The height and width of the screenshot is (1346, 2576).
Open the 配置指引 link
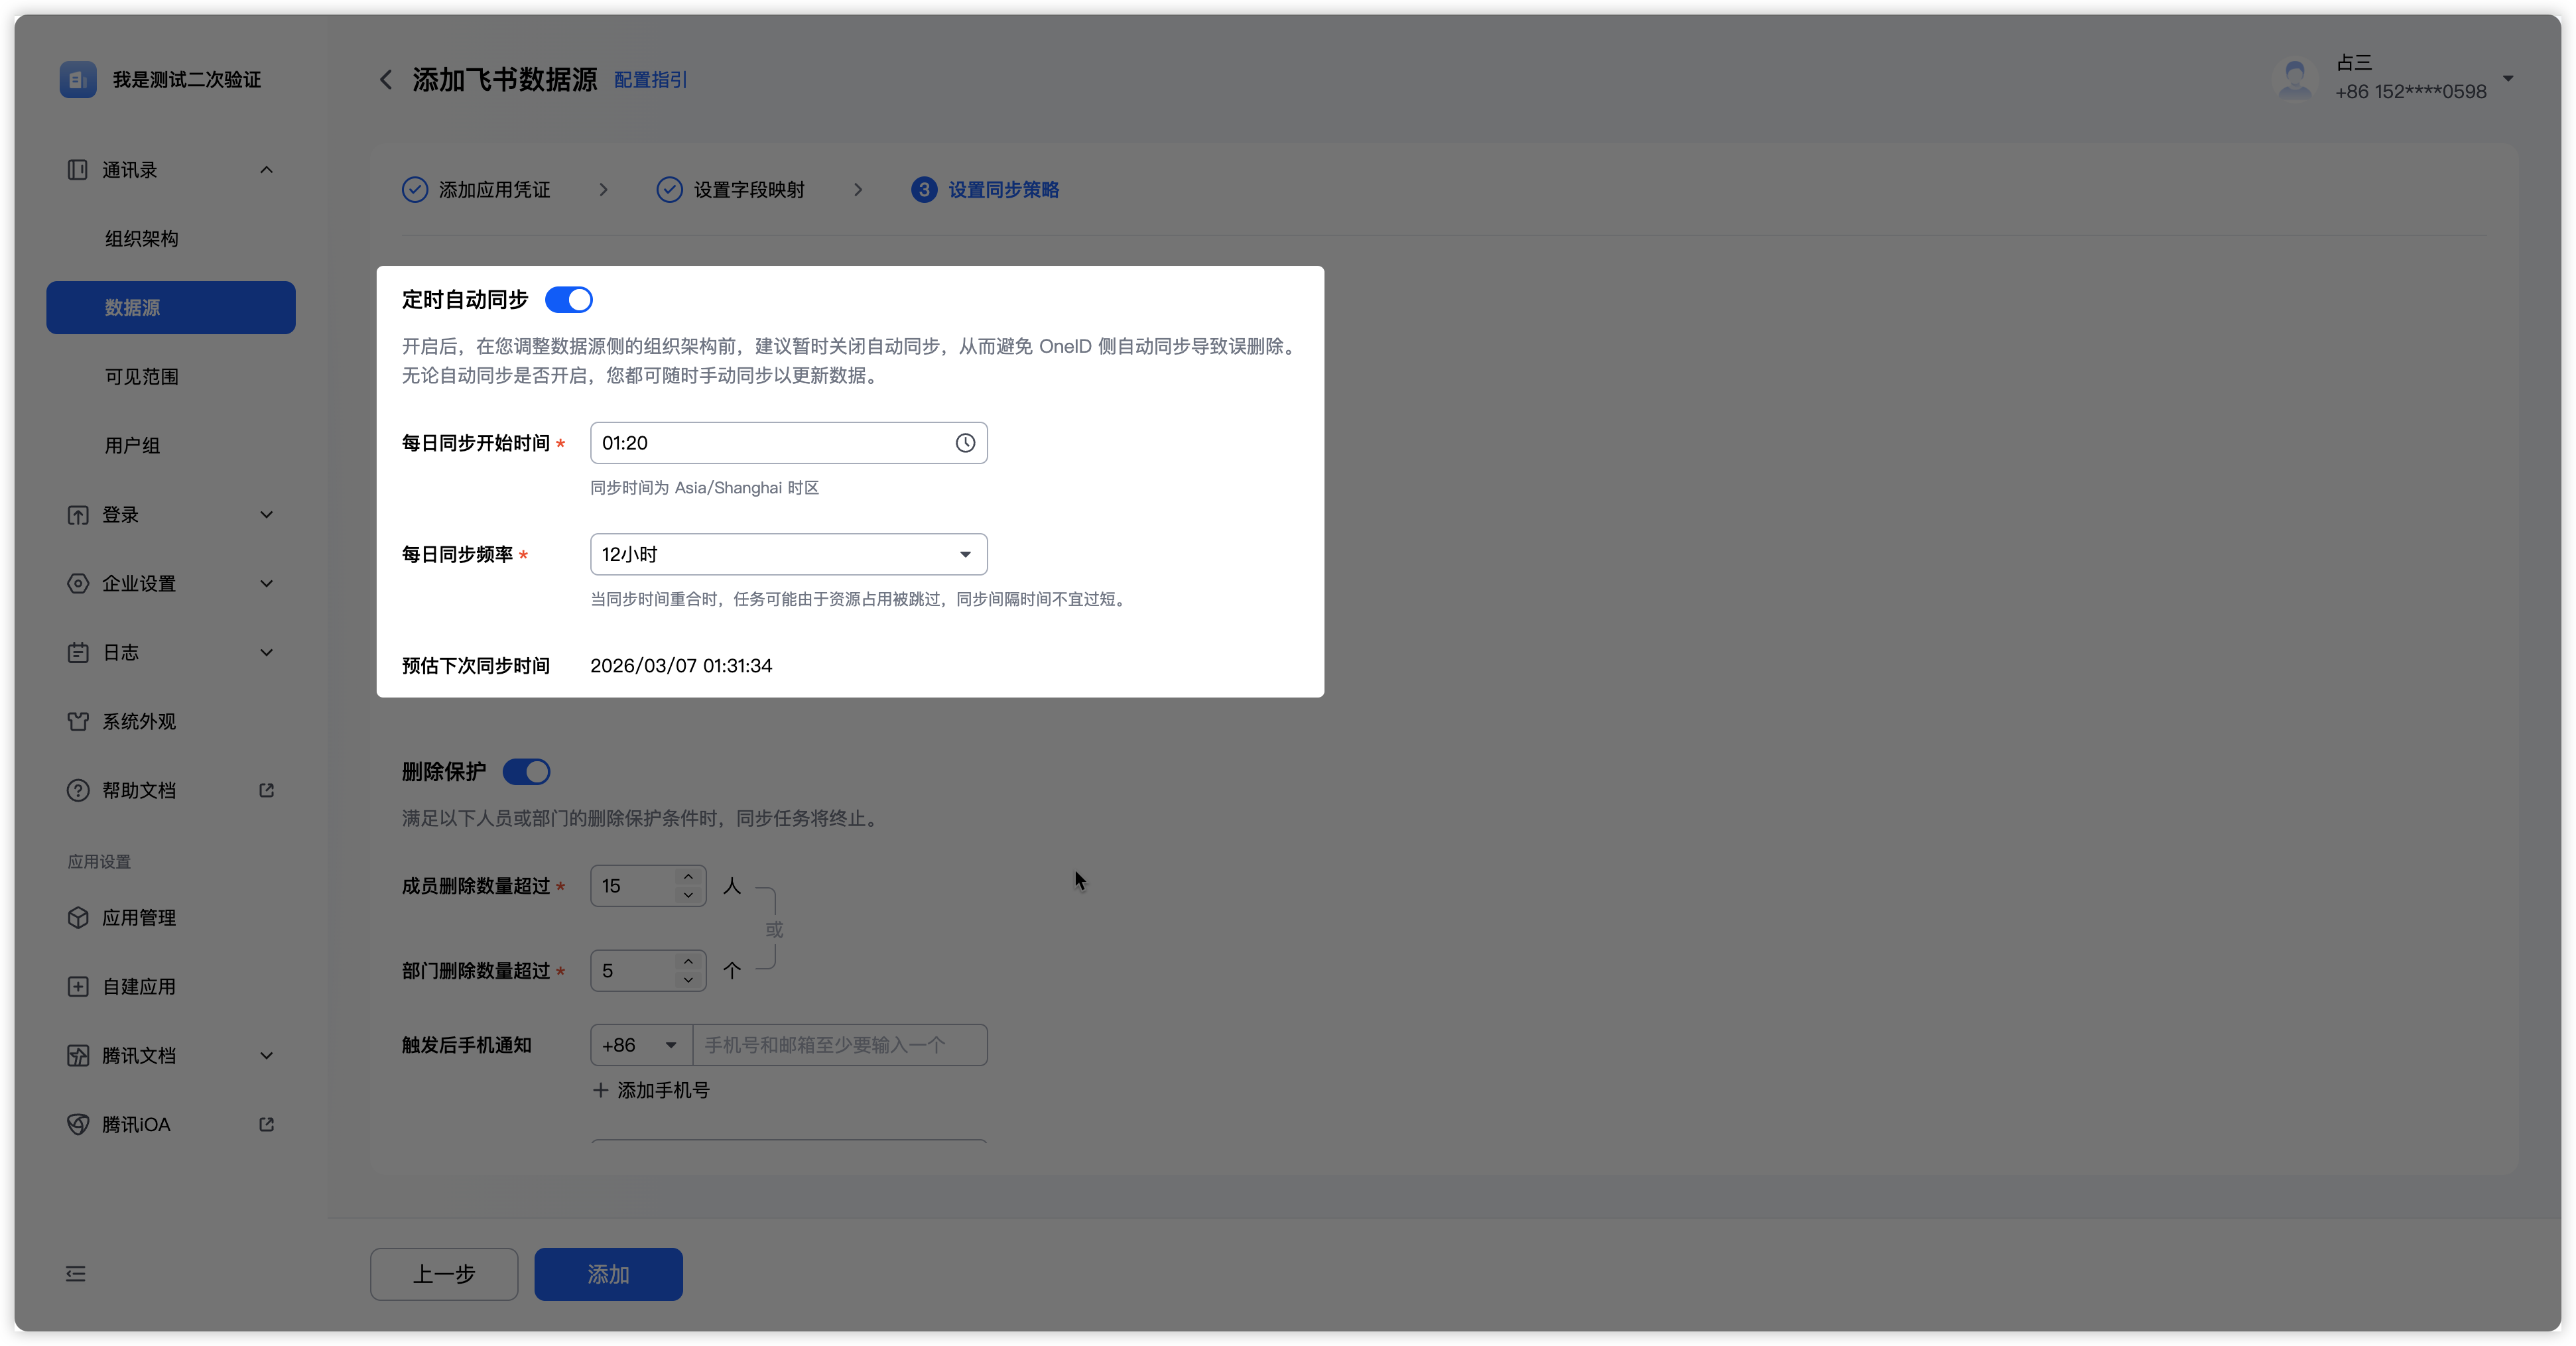650,80
